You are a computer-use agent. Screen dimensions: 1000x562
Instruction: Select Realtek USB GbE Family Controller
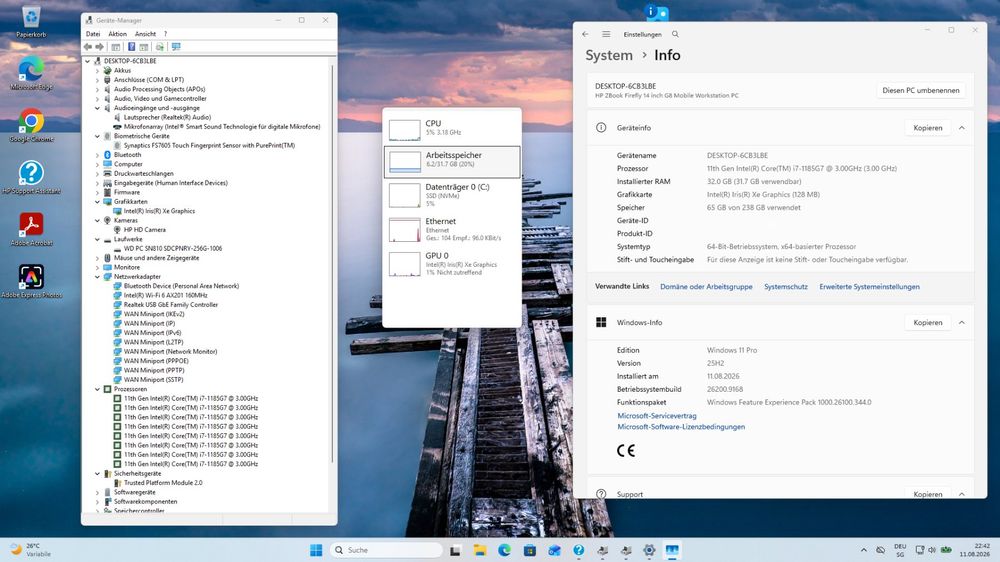(170, 305)
